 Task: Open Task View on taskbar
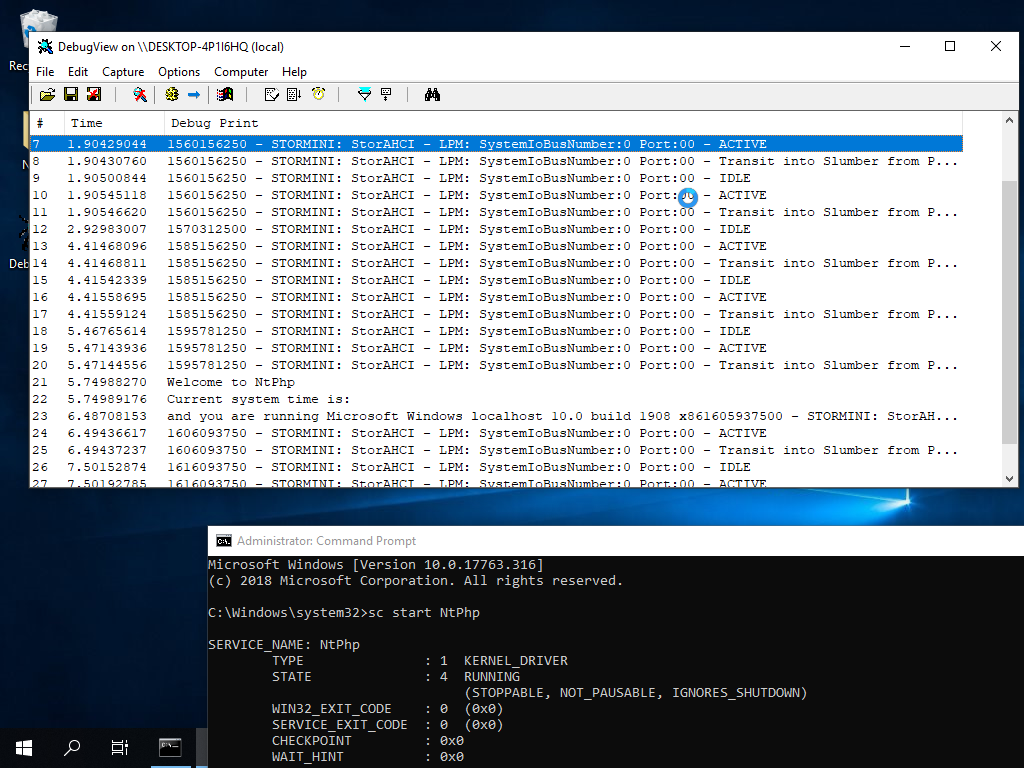click(x=120, y=747)
